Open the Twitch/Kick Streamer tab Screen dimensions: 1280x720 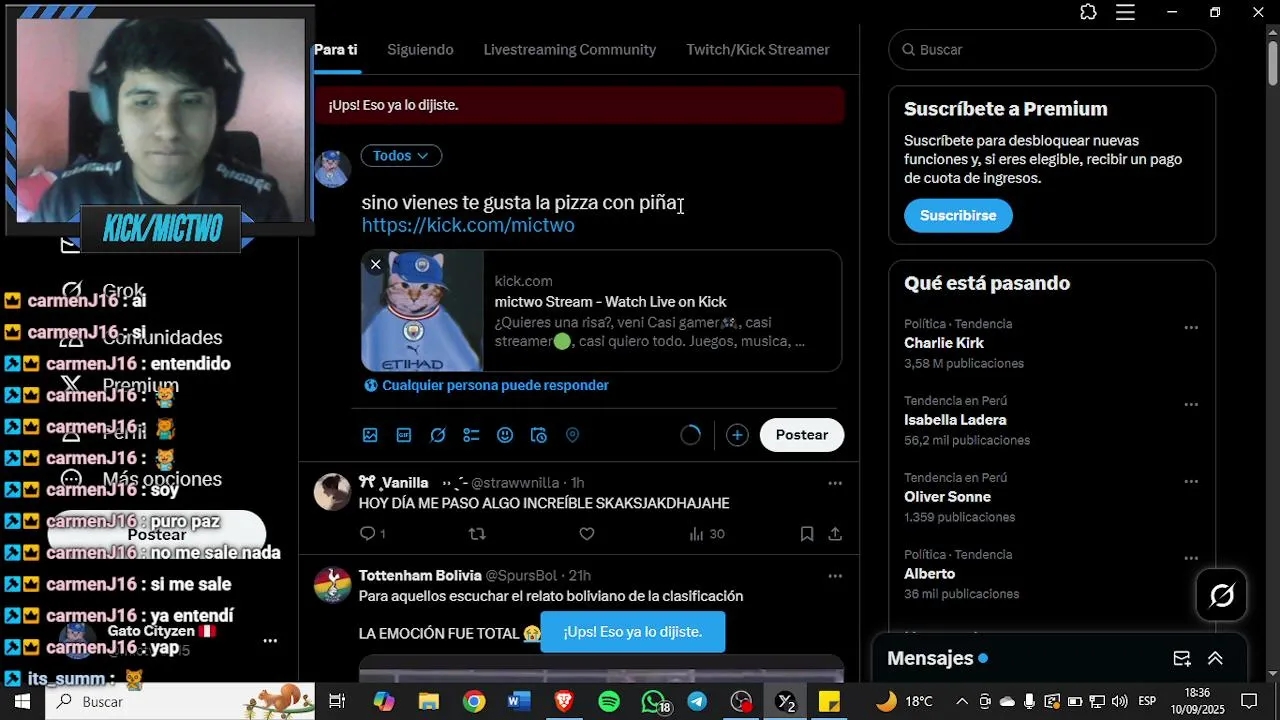coord(758,49)
